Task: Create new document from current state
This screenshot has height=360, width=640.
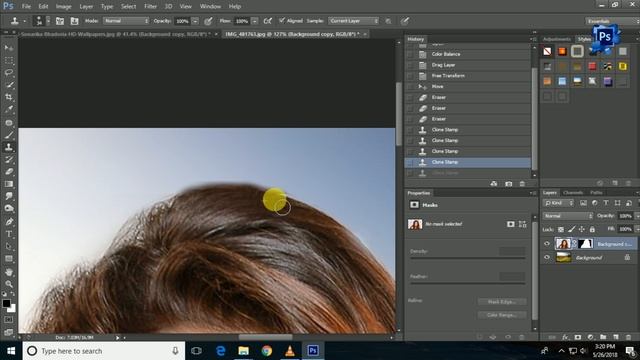Action: (494, 184)
